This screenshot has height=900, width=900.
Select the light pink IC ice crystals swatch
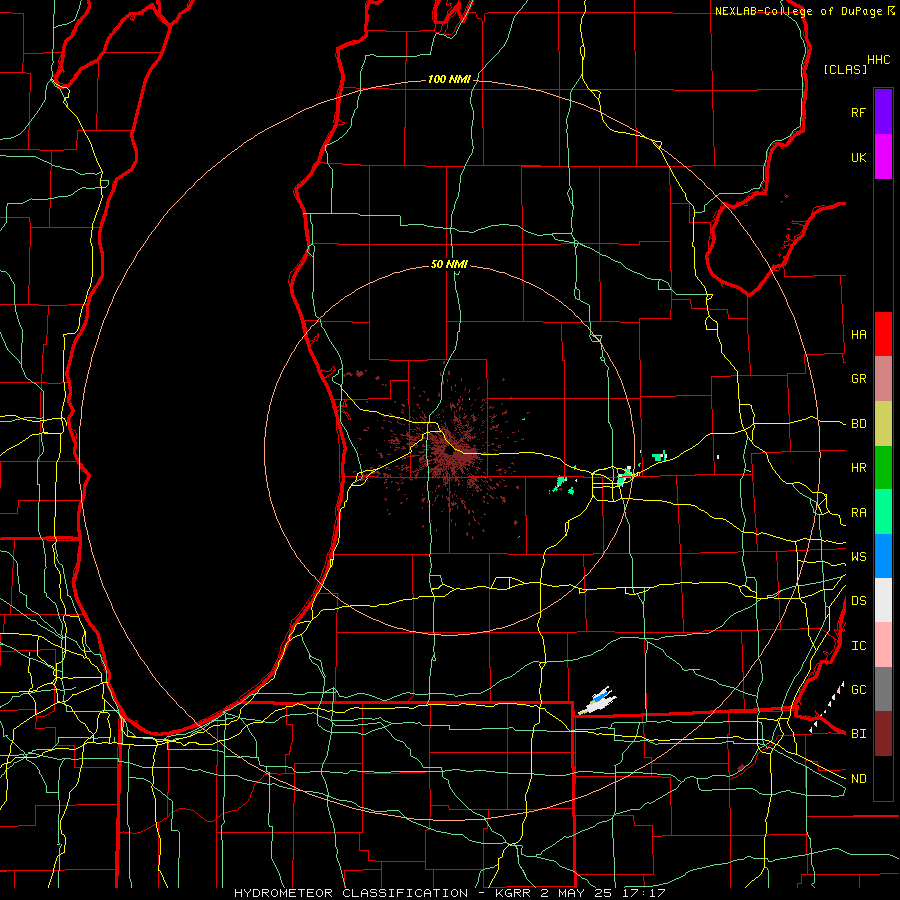tap(883, 645)
